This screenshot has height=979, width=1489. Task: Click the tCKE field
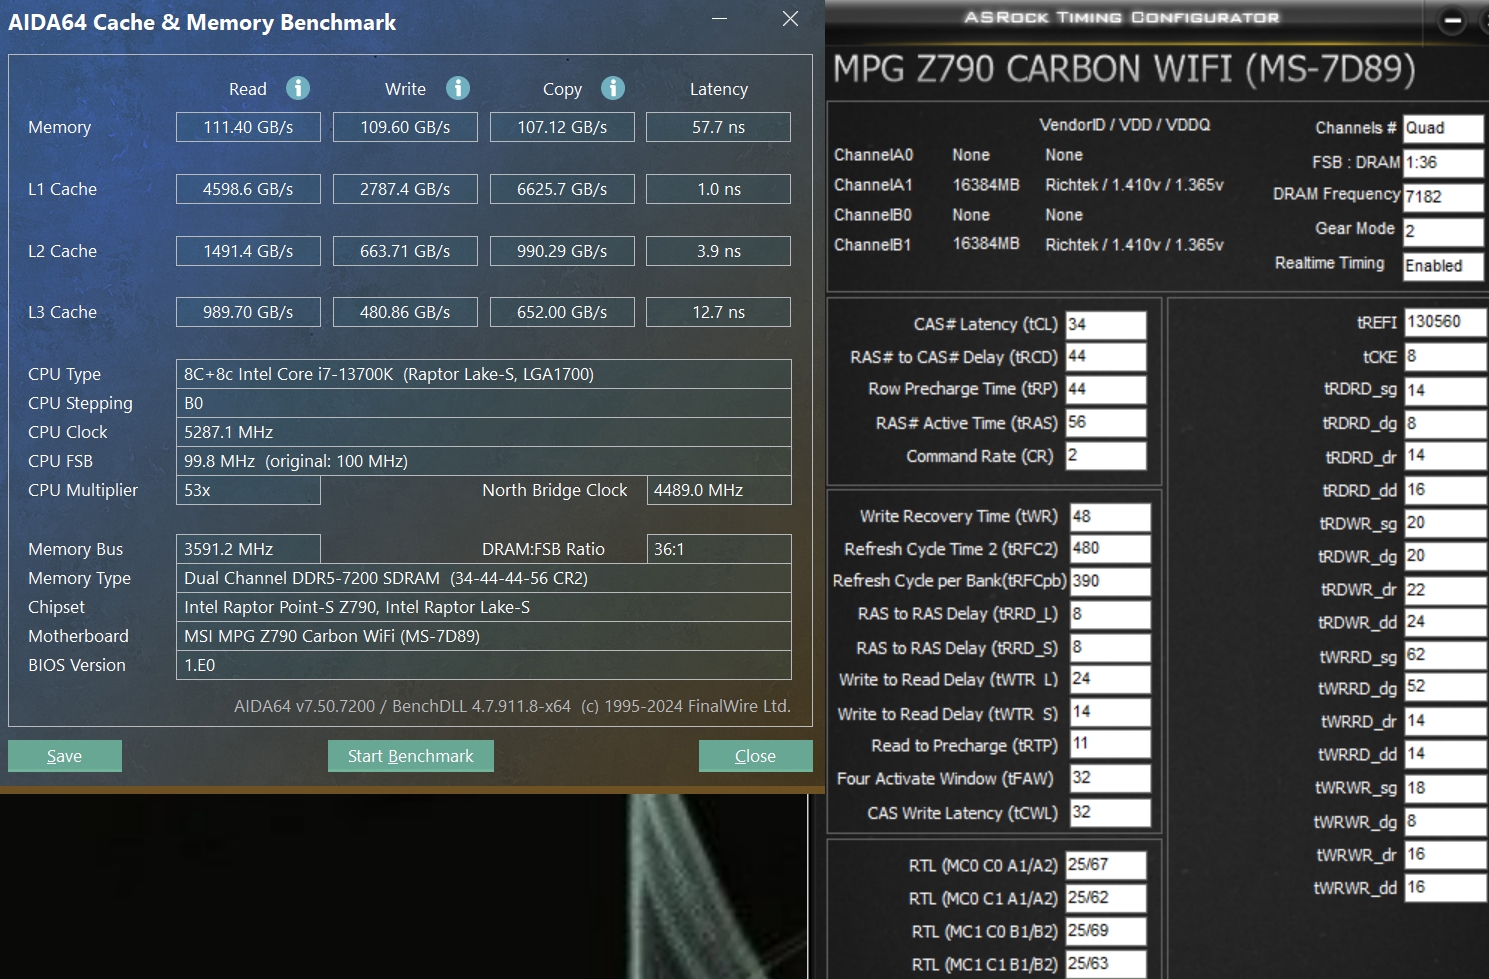(1445, 356)
